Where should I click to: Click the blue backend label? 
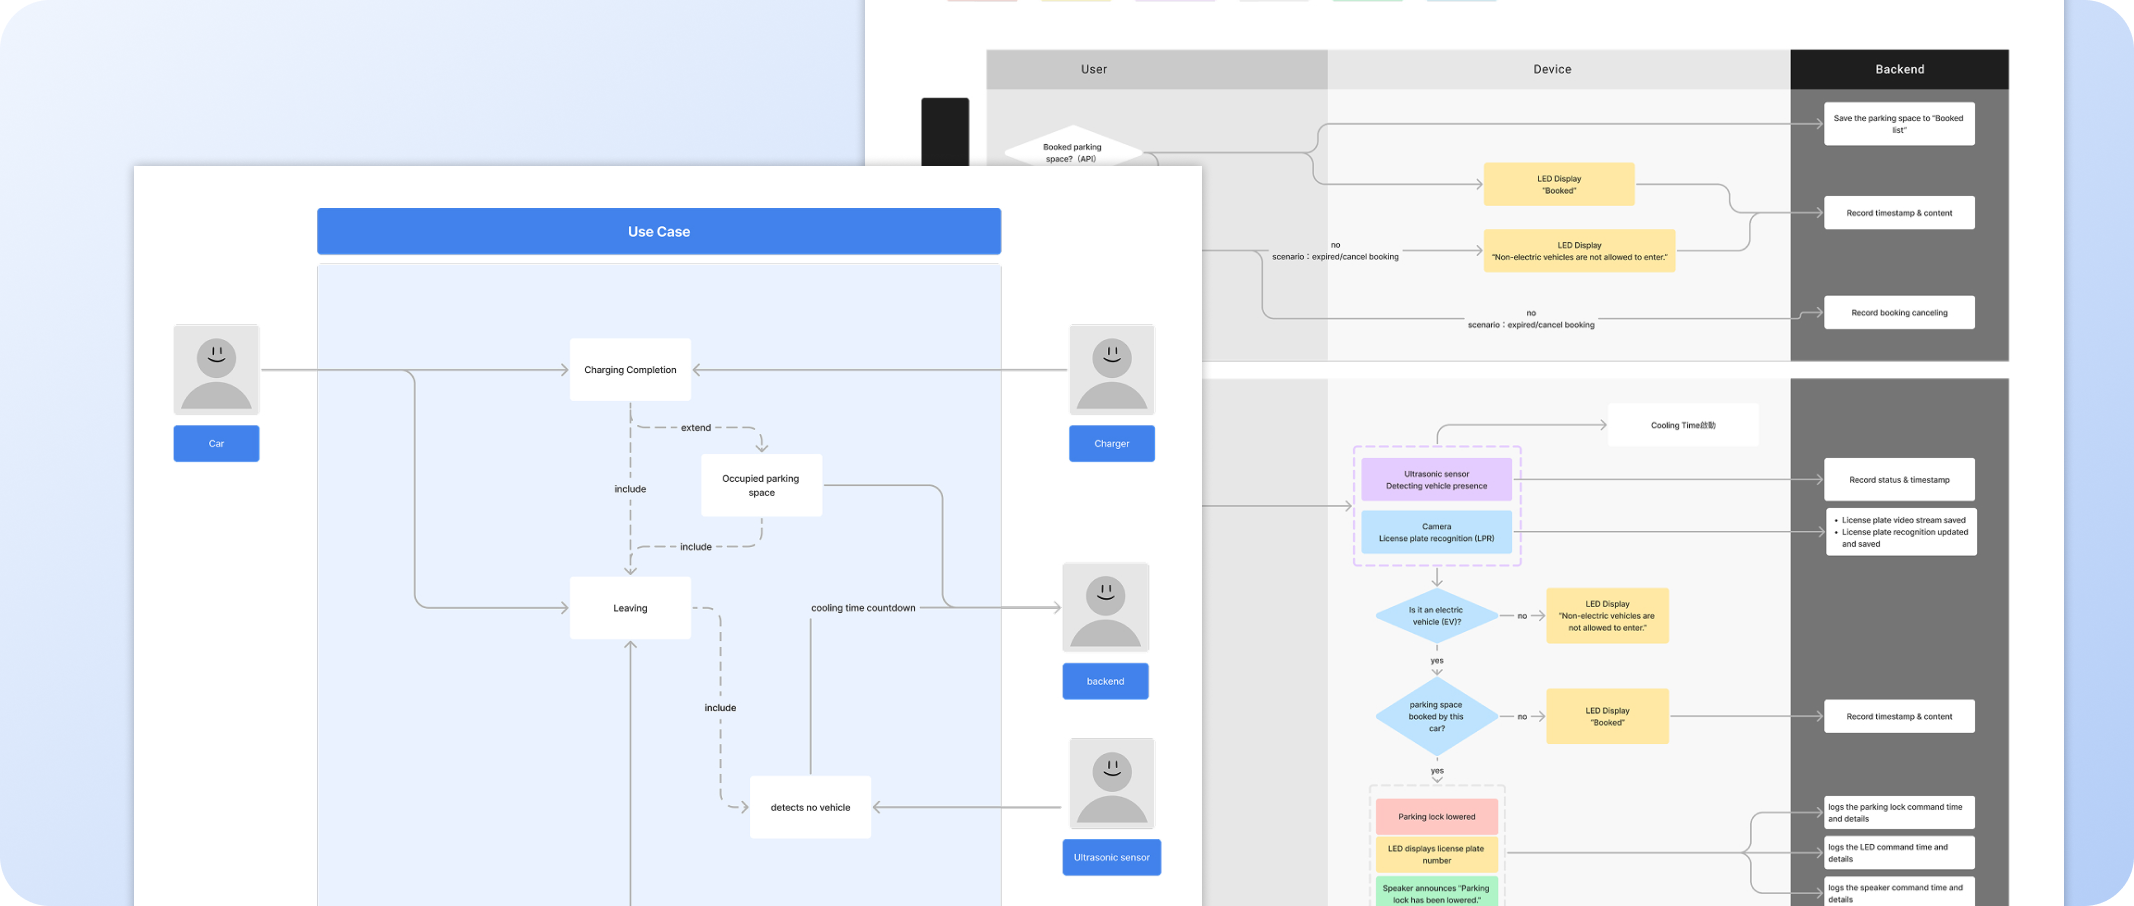pyautogui.click(x=1105, y=681)
